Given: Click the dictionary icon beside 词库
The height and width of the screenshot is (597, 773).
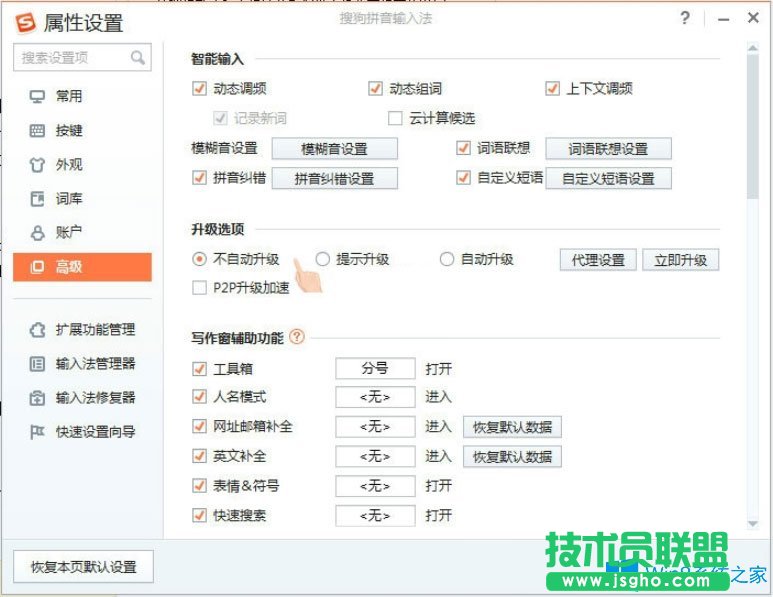Looking at the screenshot, I should tap(37, 199).
